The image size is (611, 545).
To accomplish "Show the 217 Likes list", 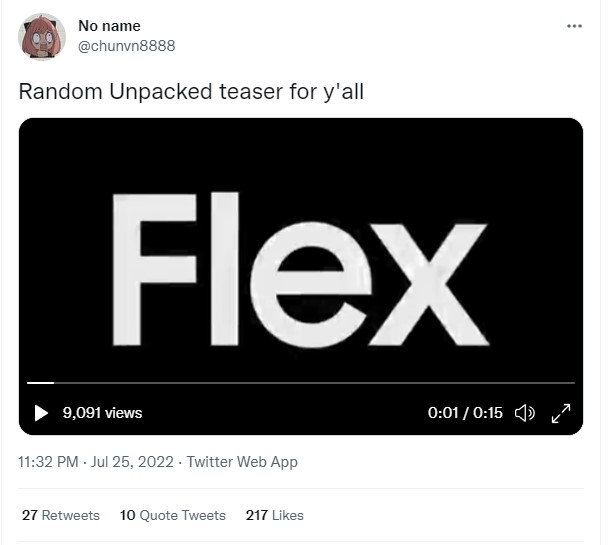I will coord(274,515).
